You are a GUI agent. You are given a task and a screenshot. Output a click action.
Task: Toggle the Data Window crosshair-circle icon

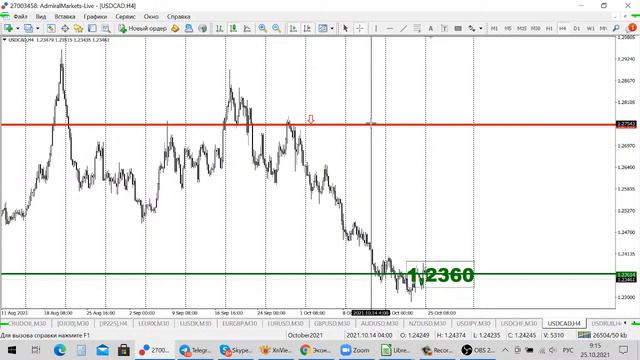pos(65,28)
